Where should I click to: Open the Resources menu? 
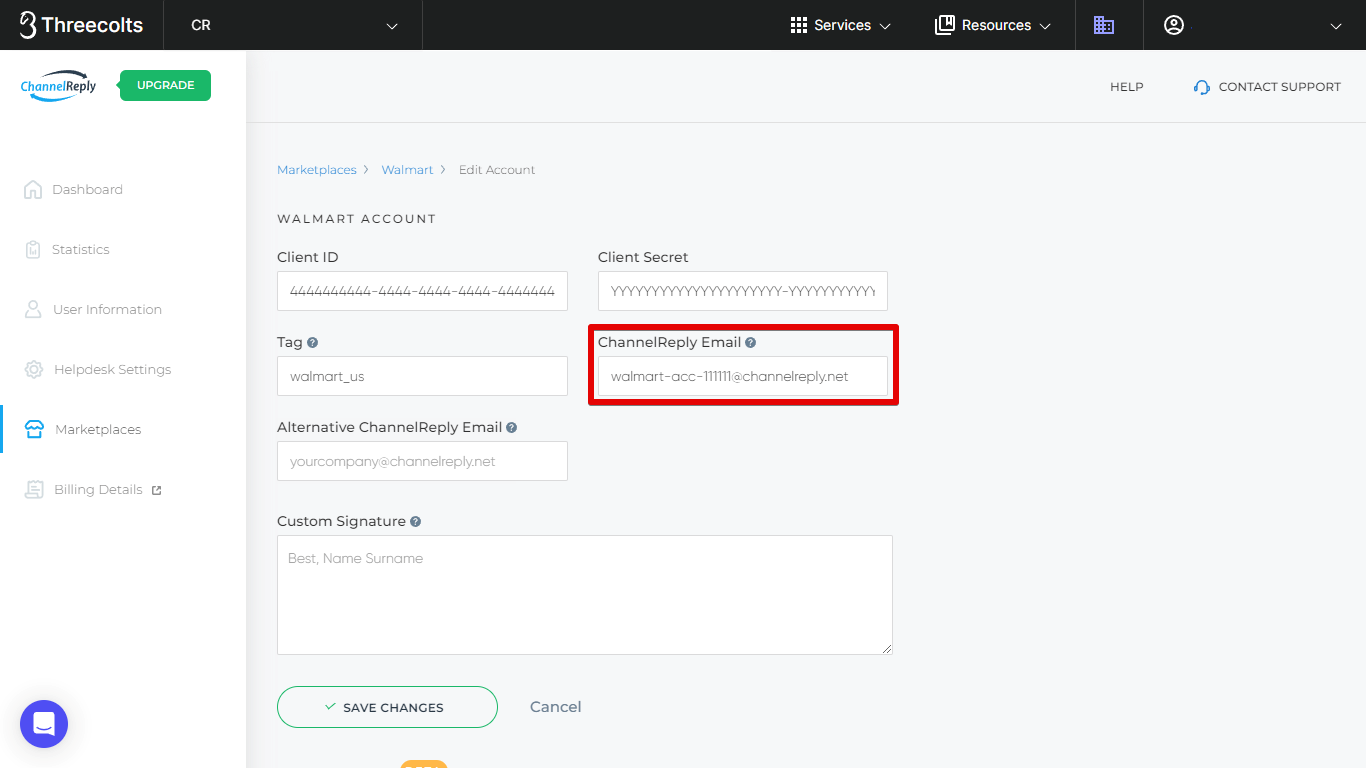tap(993, 25)
